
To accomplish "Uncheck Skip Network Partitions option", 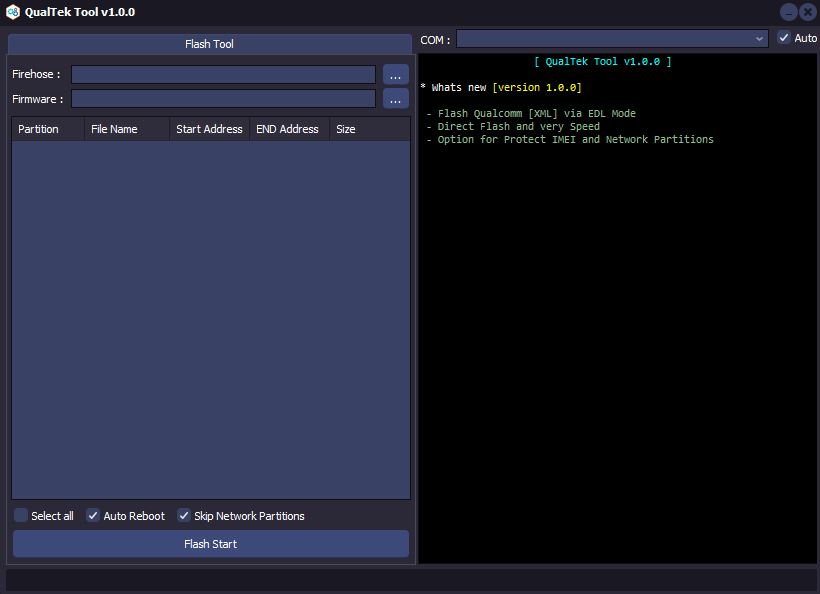I will click(184, 516).
